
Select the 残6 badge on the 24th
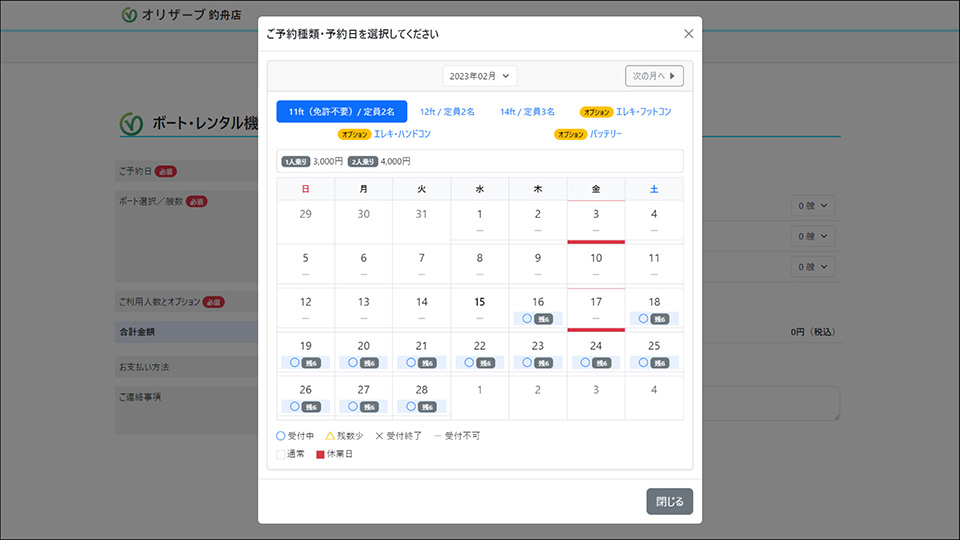tap(602, 363)
